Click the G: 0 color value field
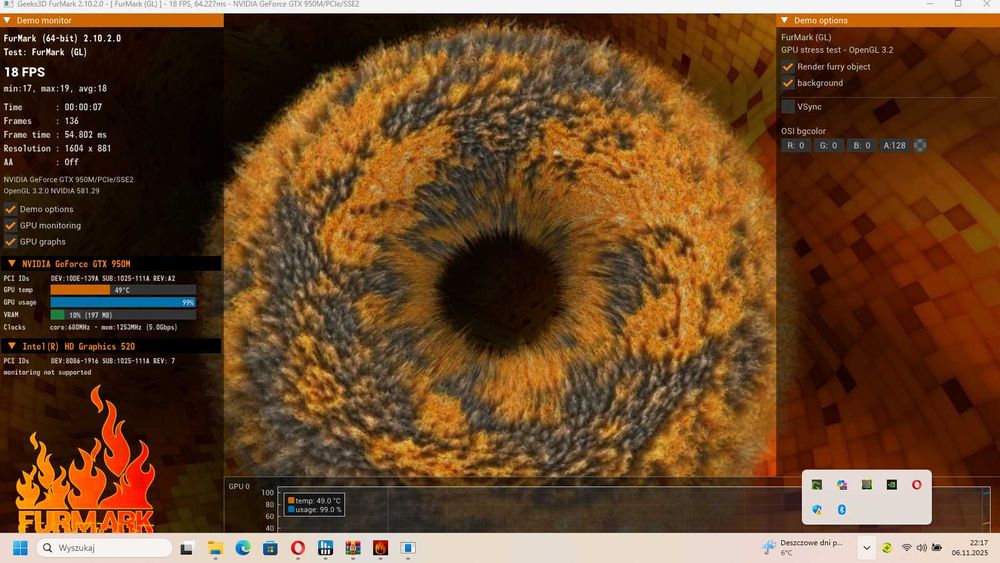 (828, 145)
